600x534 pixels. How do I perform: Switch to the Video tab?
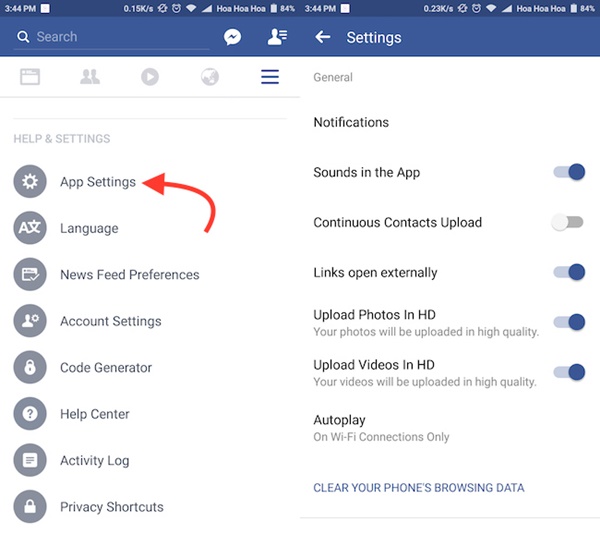(x=150, y=77)
